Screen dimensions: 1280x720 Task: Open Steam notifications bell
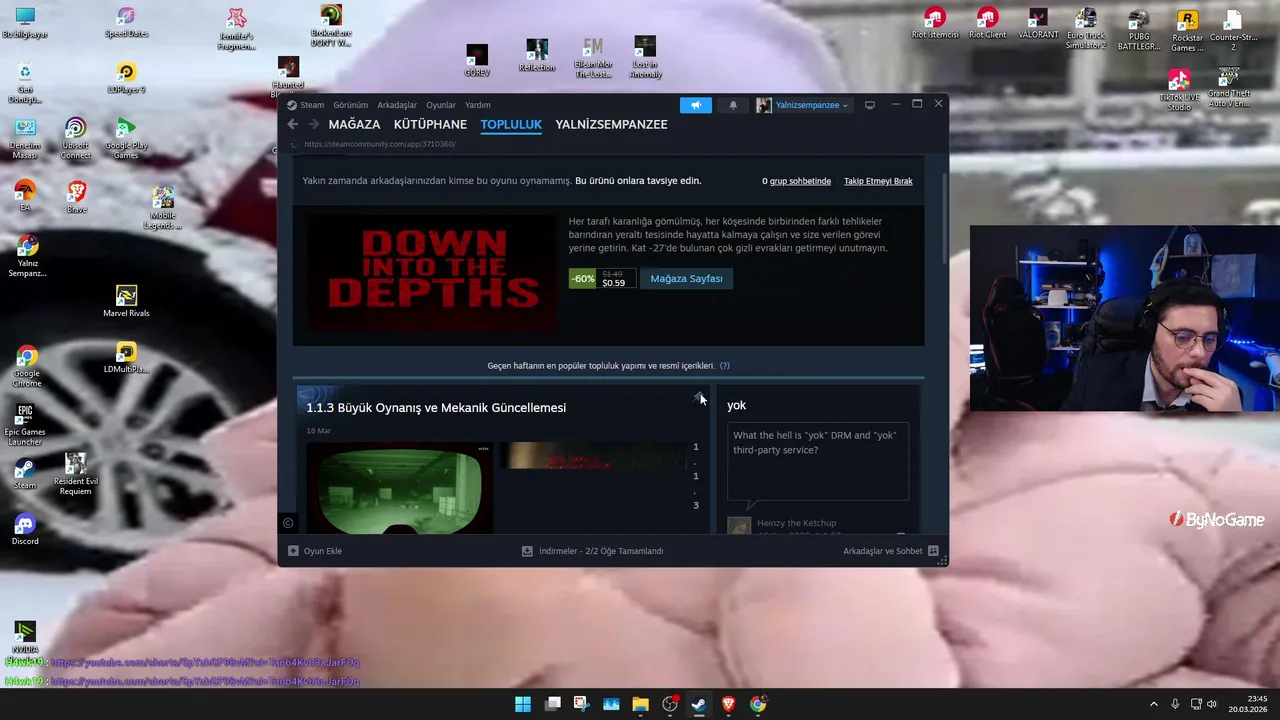tap(733, 105)
